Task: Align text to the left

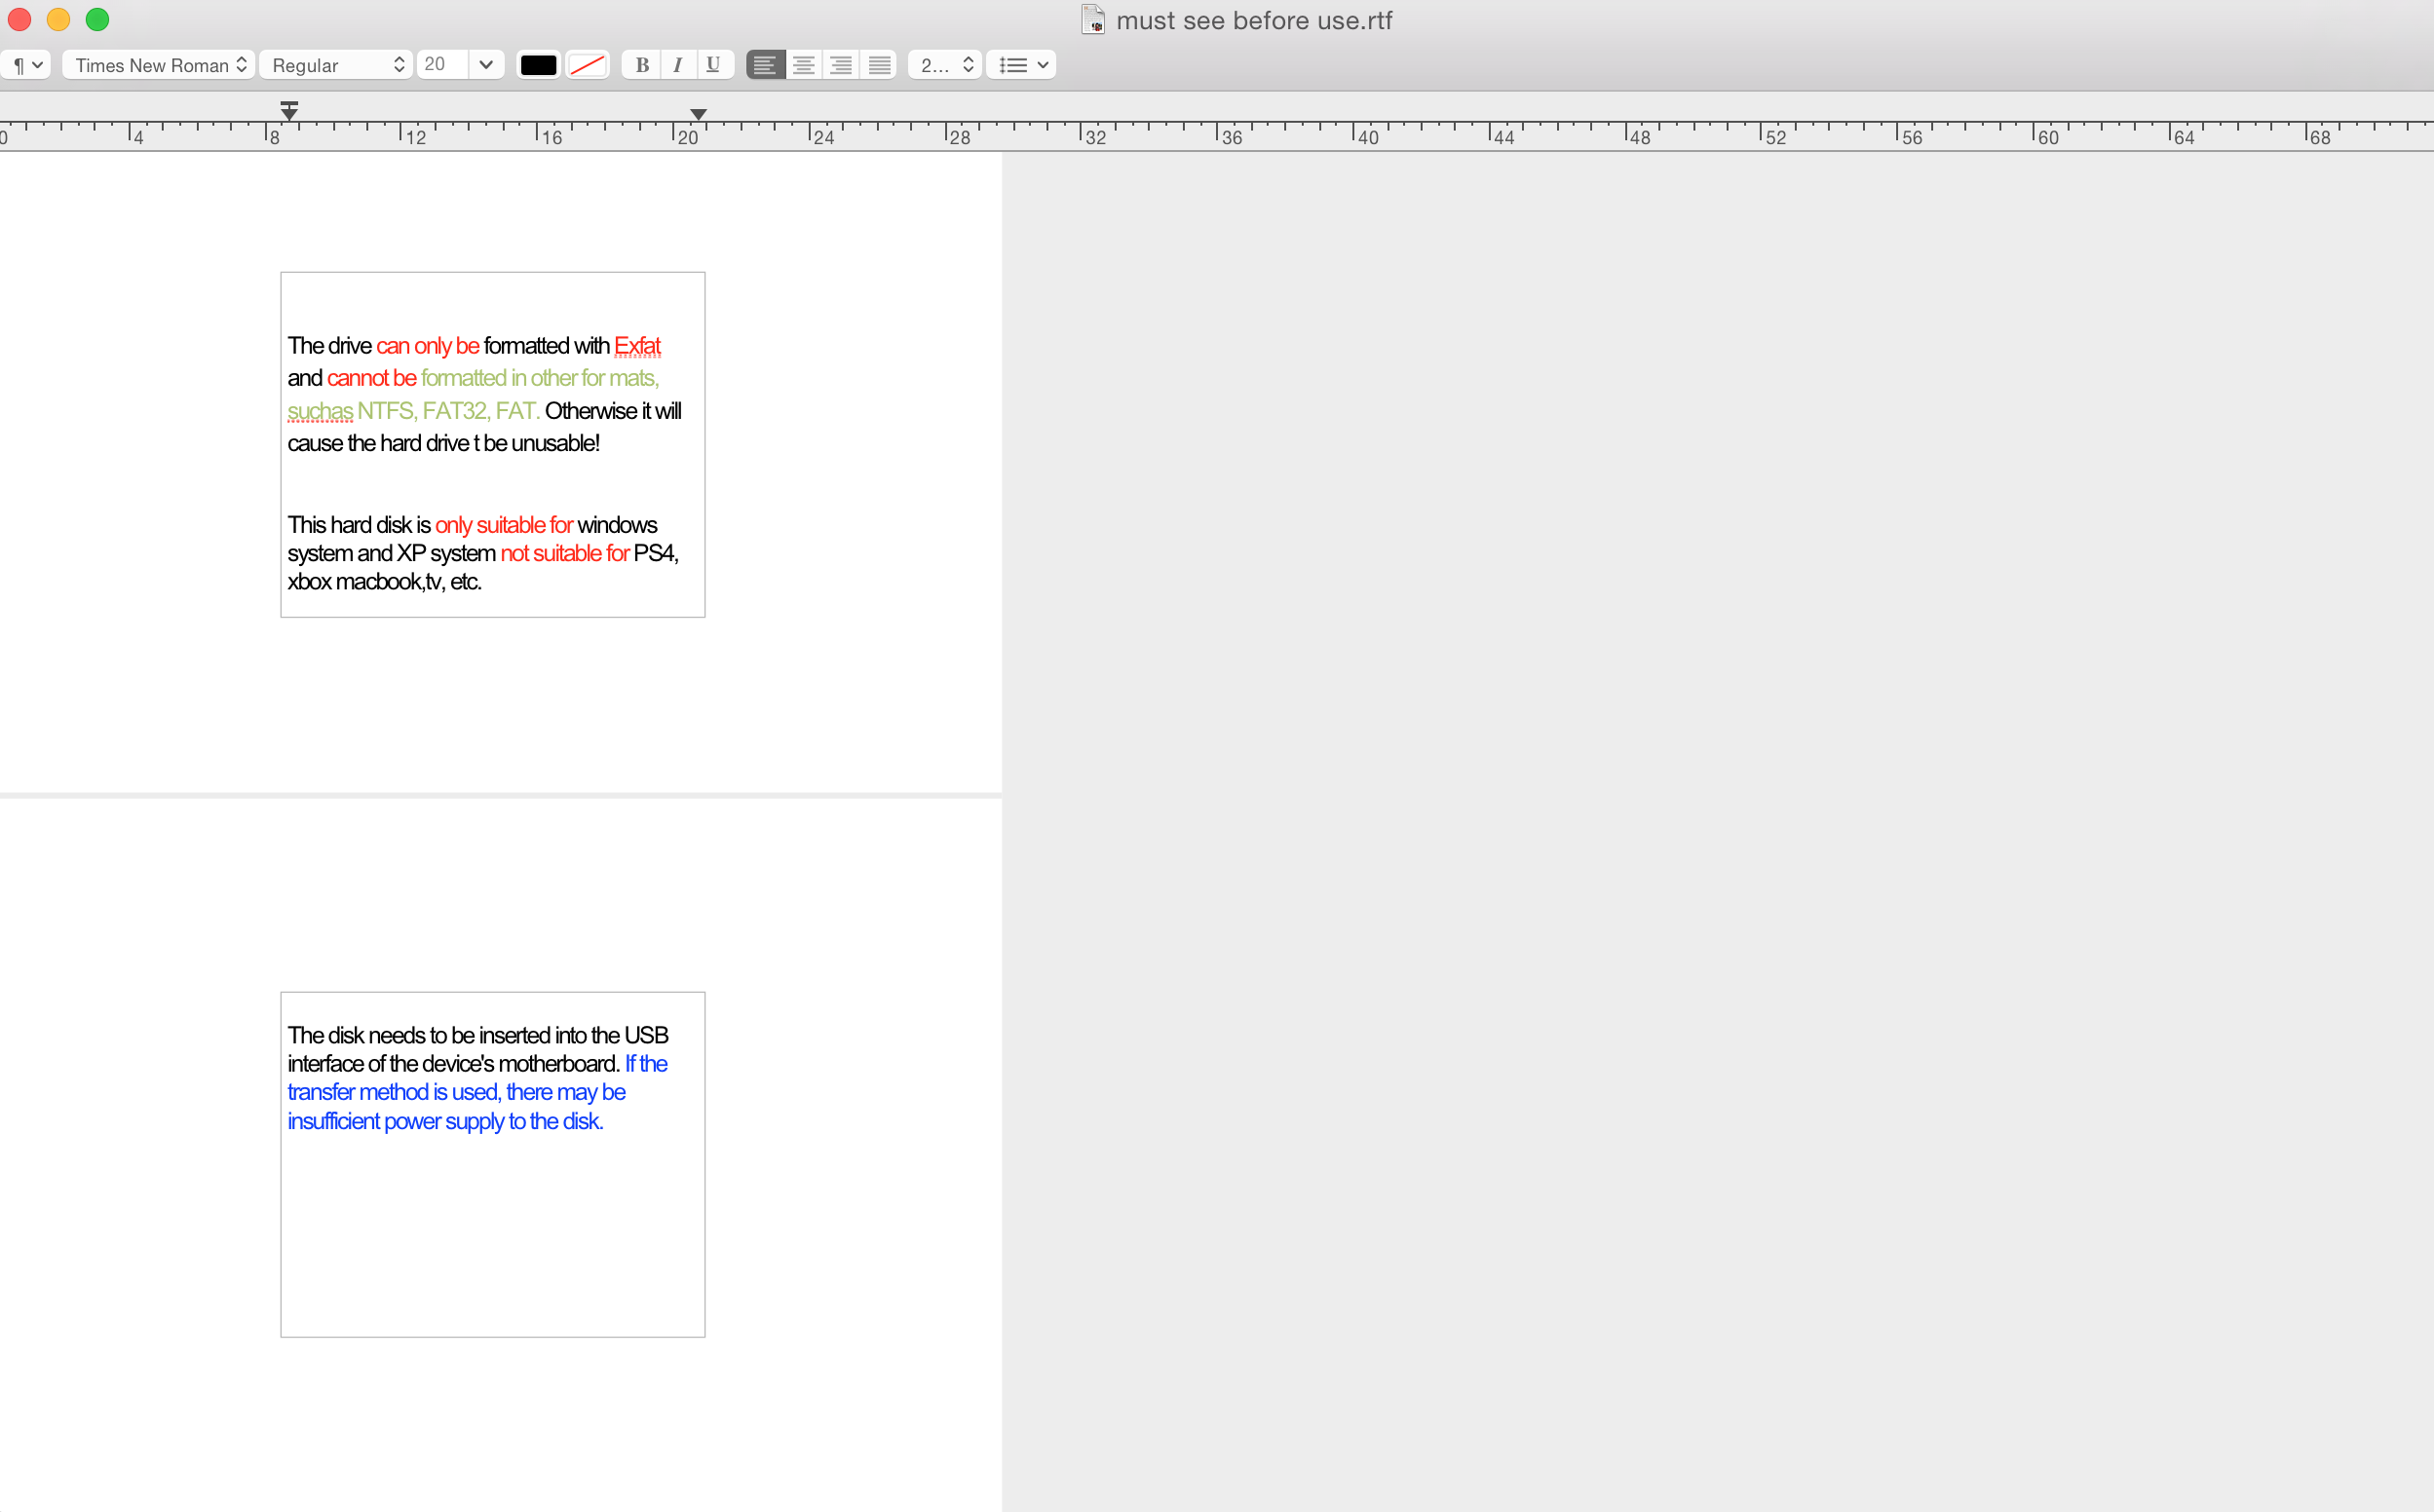Action: (x=766, y=65)
